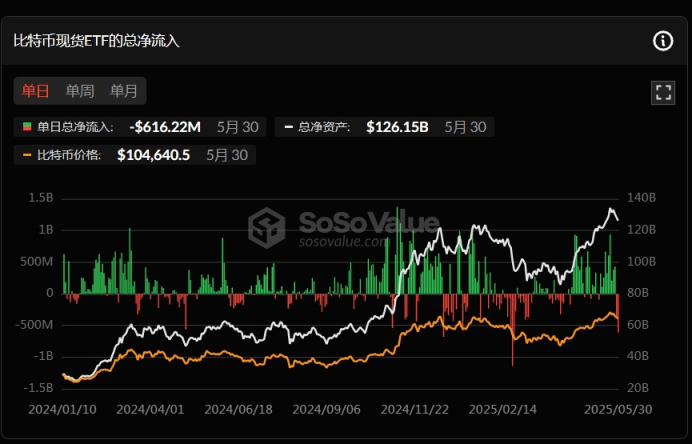The image size is (692, 444).
Task: Switch to the 单周 weekly tab
Action: point(80,91)
